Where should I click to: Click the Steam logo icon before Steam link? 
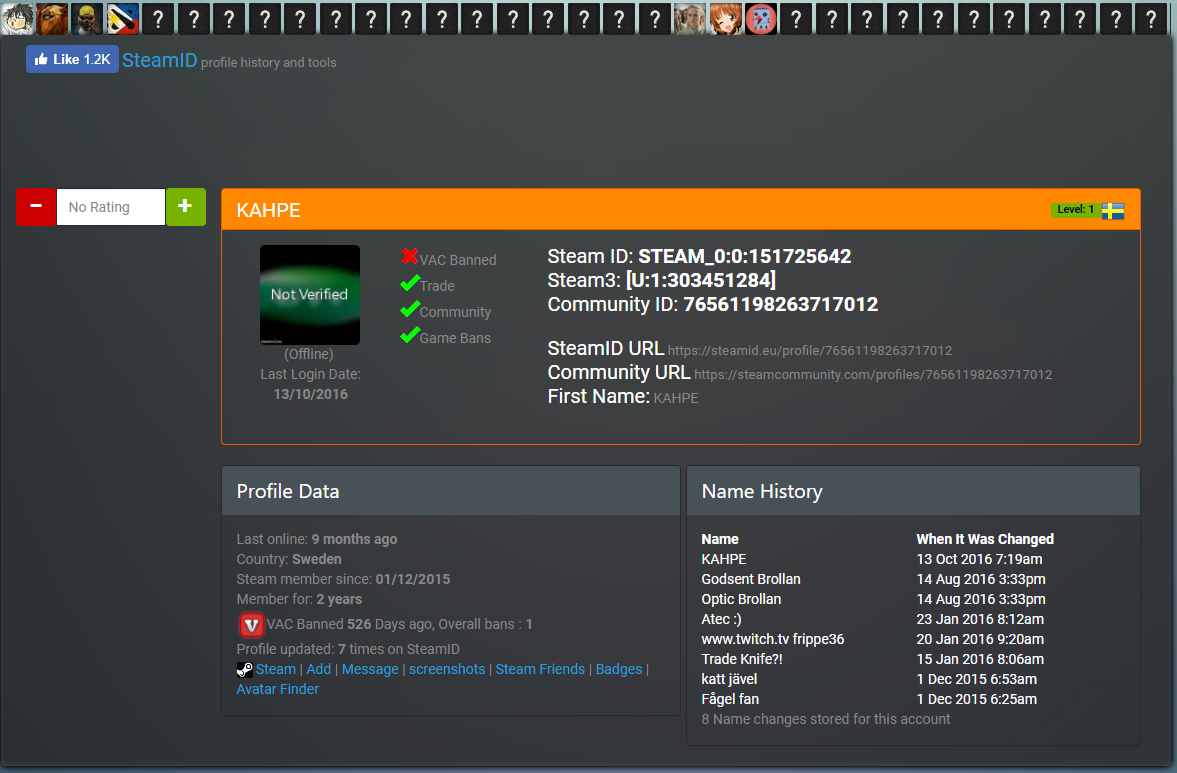(x=245, y=669)
